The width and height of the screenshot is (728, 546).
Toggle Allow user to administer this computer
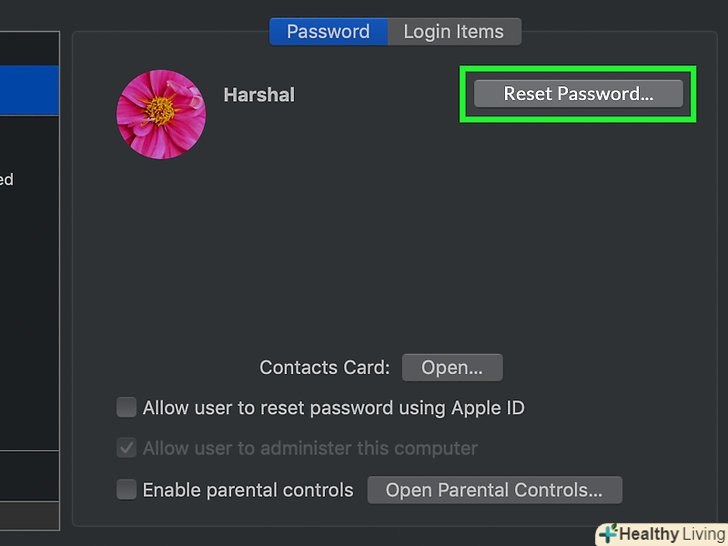coord(127,448)
